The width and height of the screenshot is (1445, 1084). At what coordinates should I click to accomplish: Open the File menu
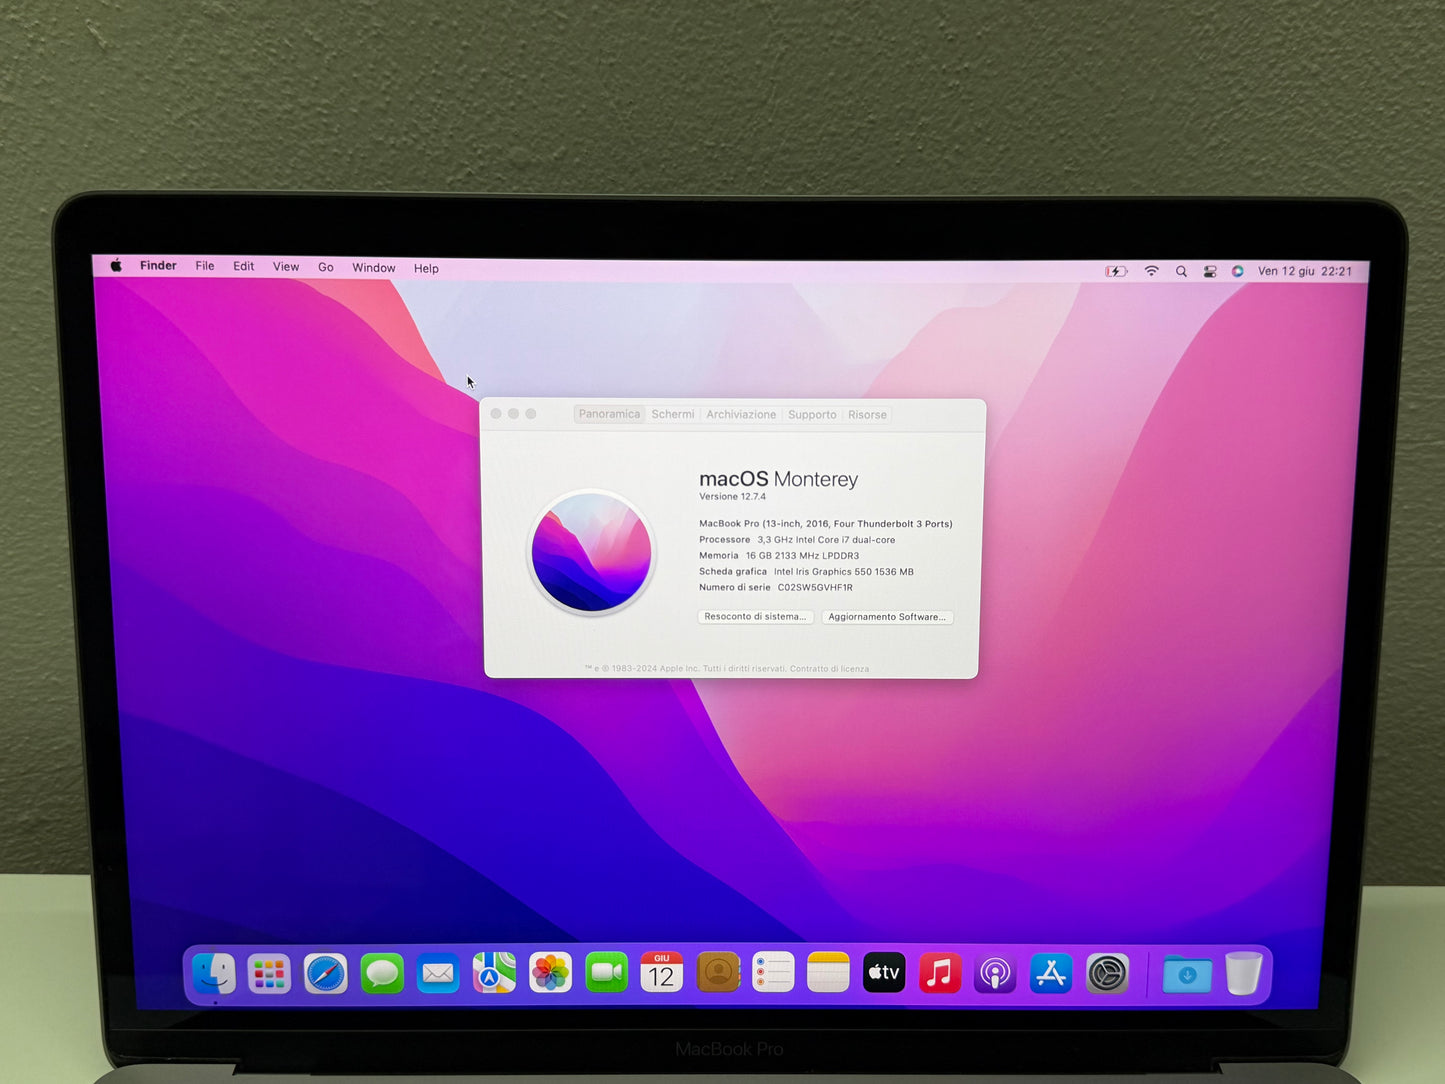(205, 266)
